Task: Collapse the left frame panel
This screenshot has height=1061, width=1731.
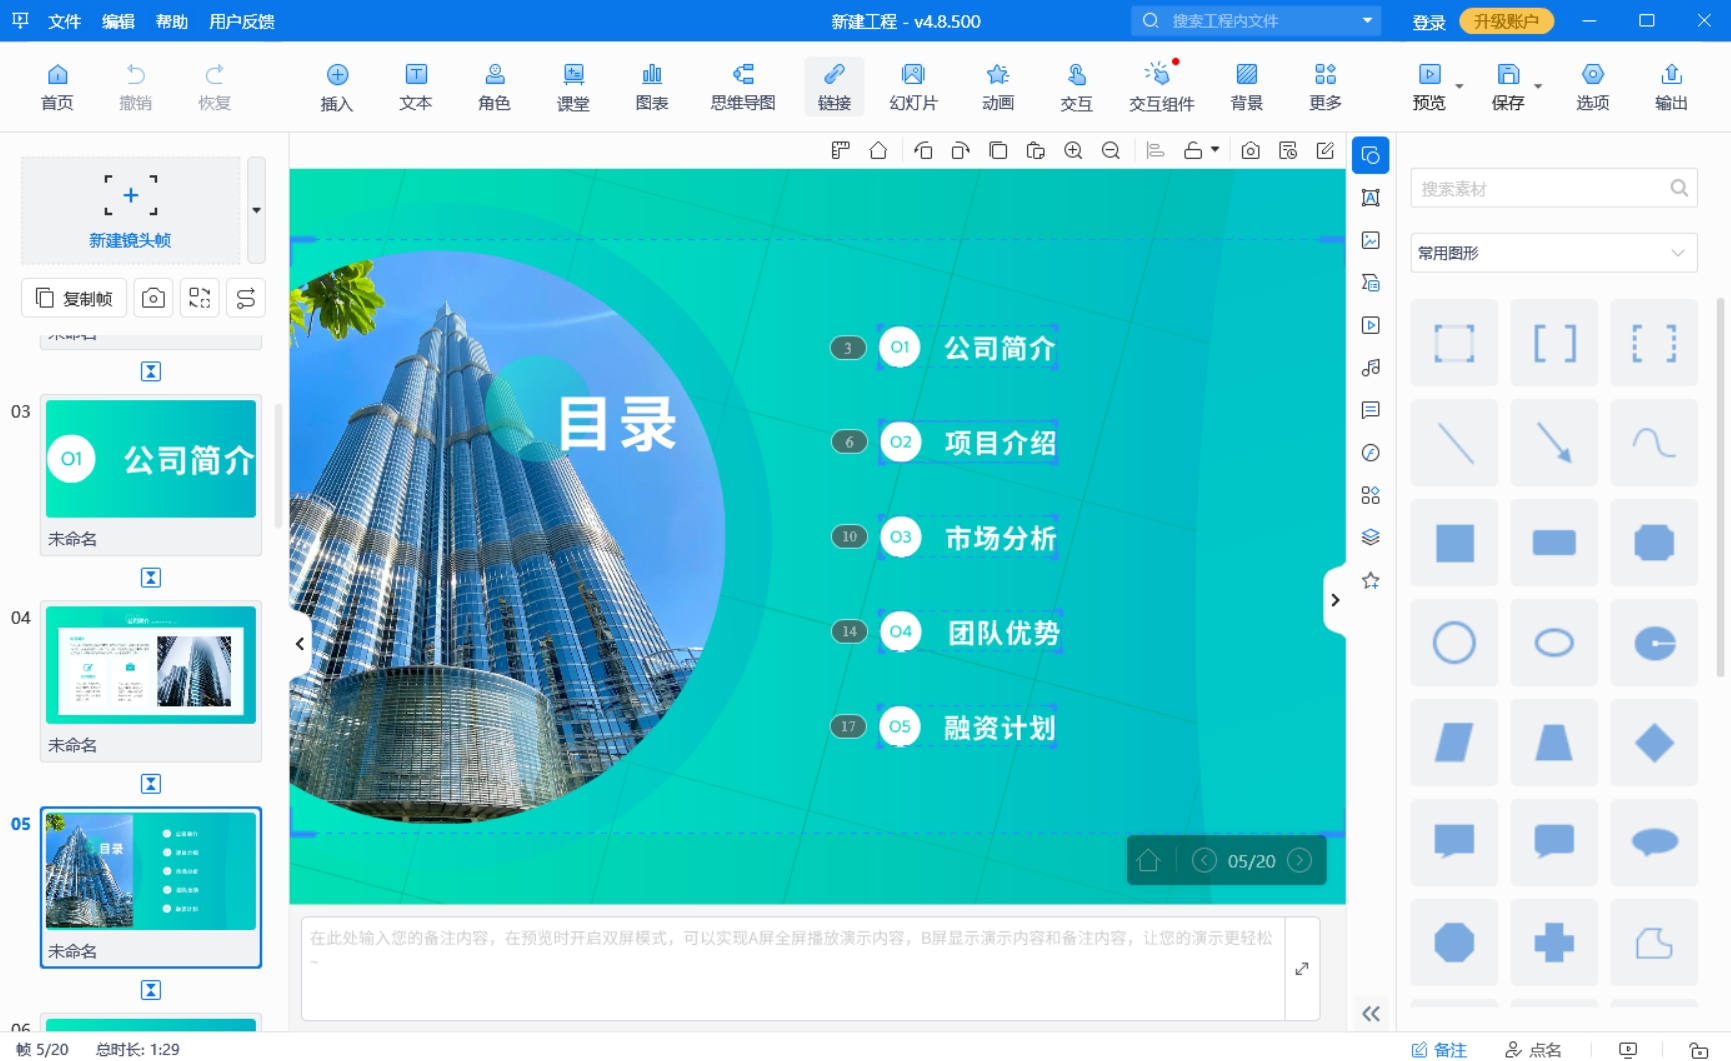Action: click(x=300, y=644)
